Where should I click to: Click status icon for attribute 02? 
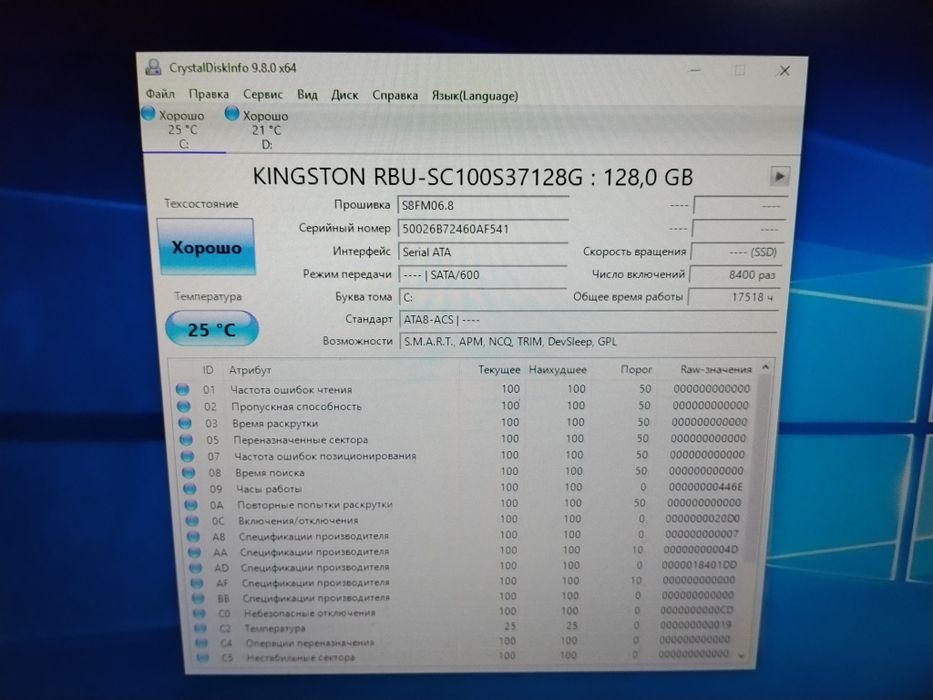(183, 406)
